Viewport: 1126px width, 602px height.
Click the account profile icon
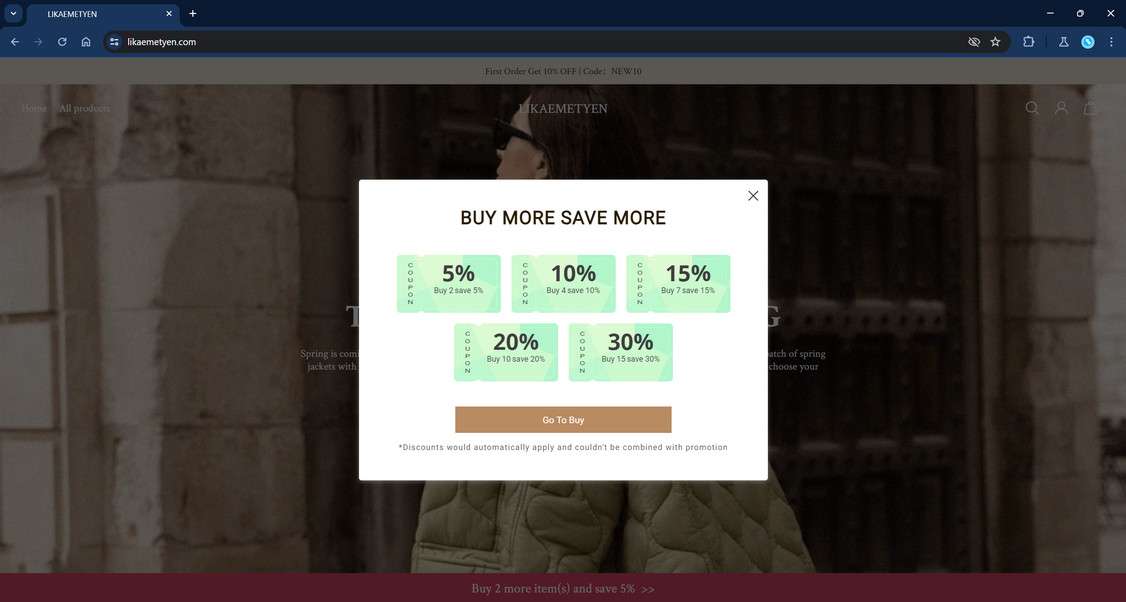(x=1061, y=108)
